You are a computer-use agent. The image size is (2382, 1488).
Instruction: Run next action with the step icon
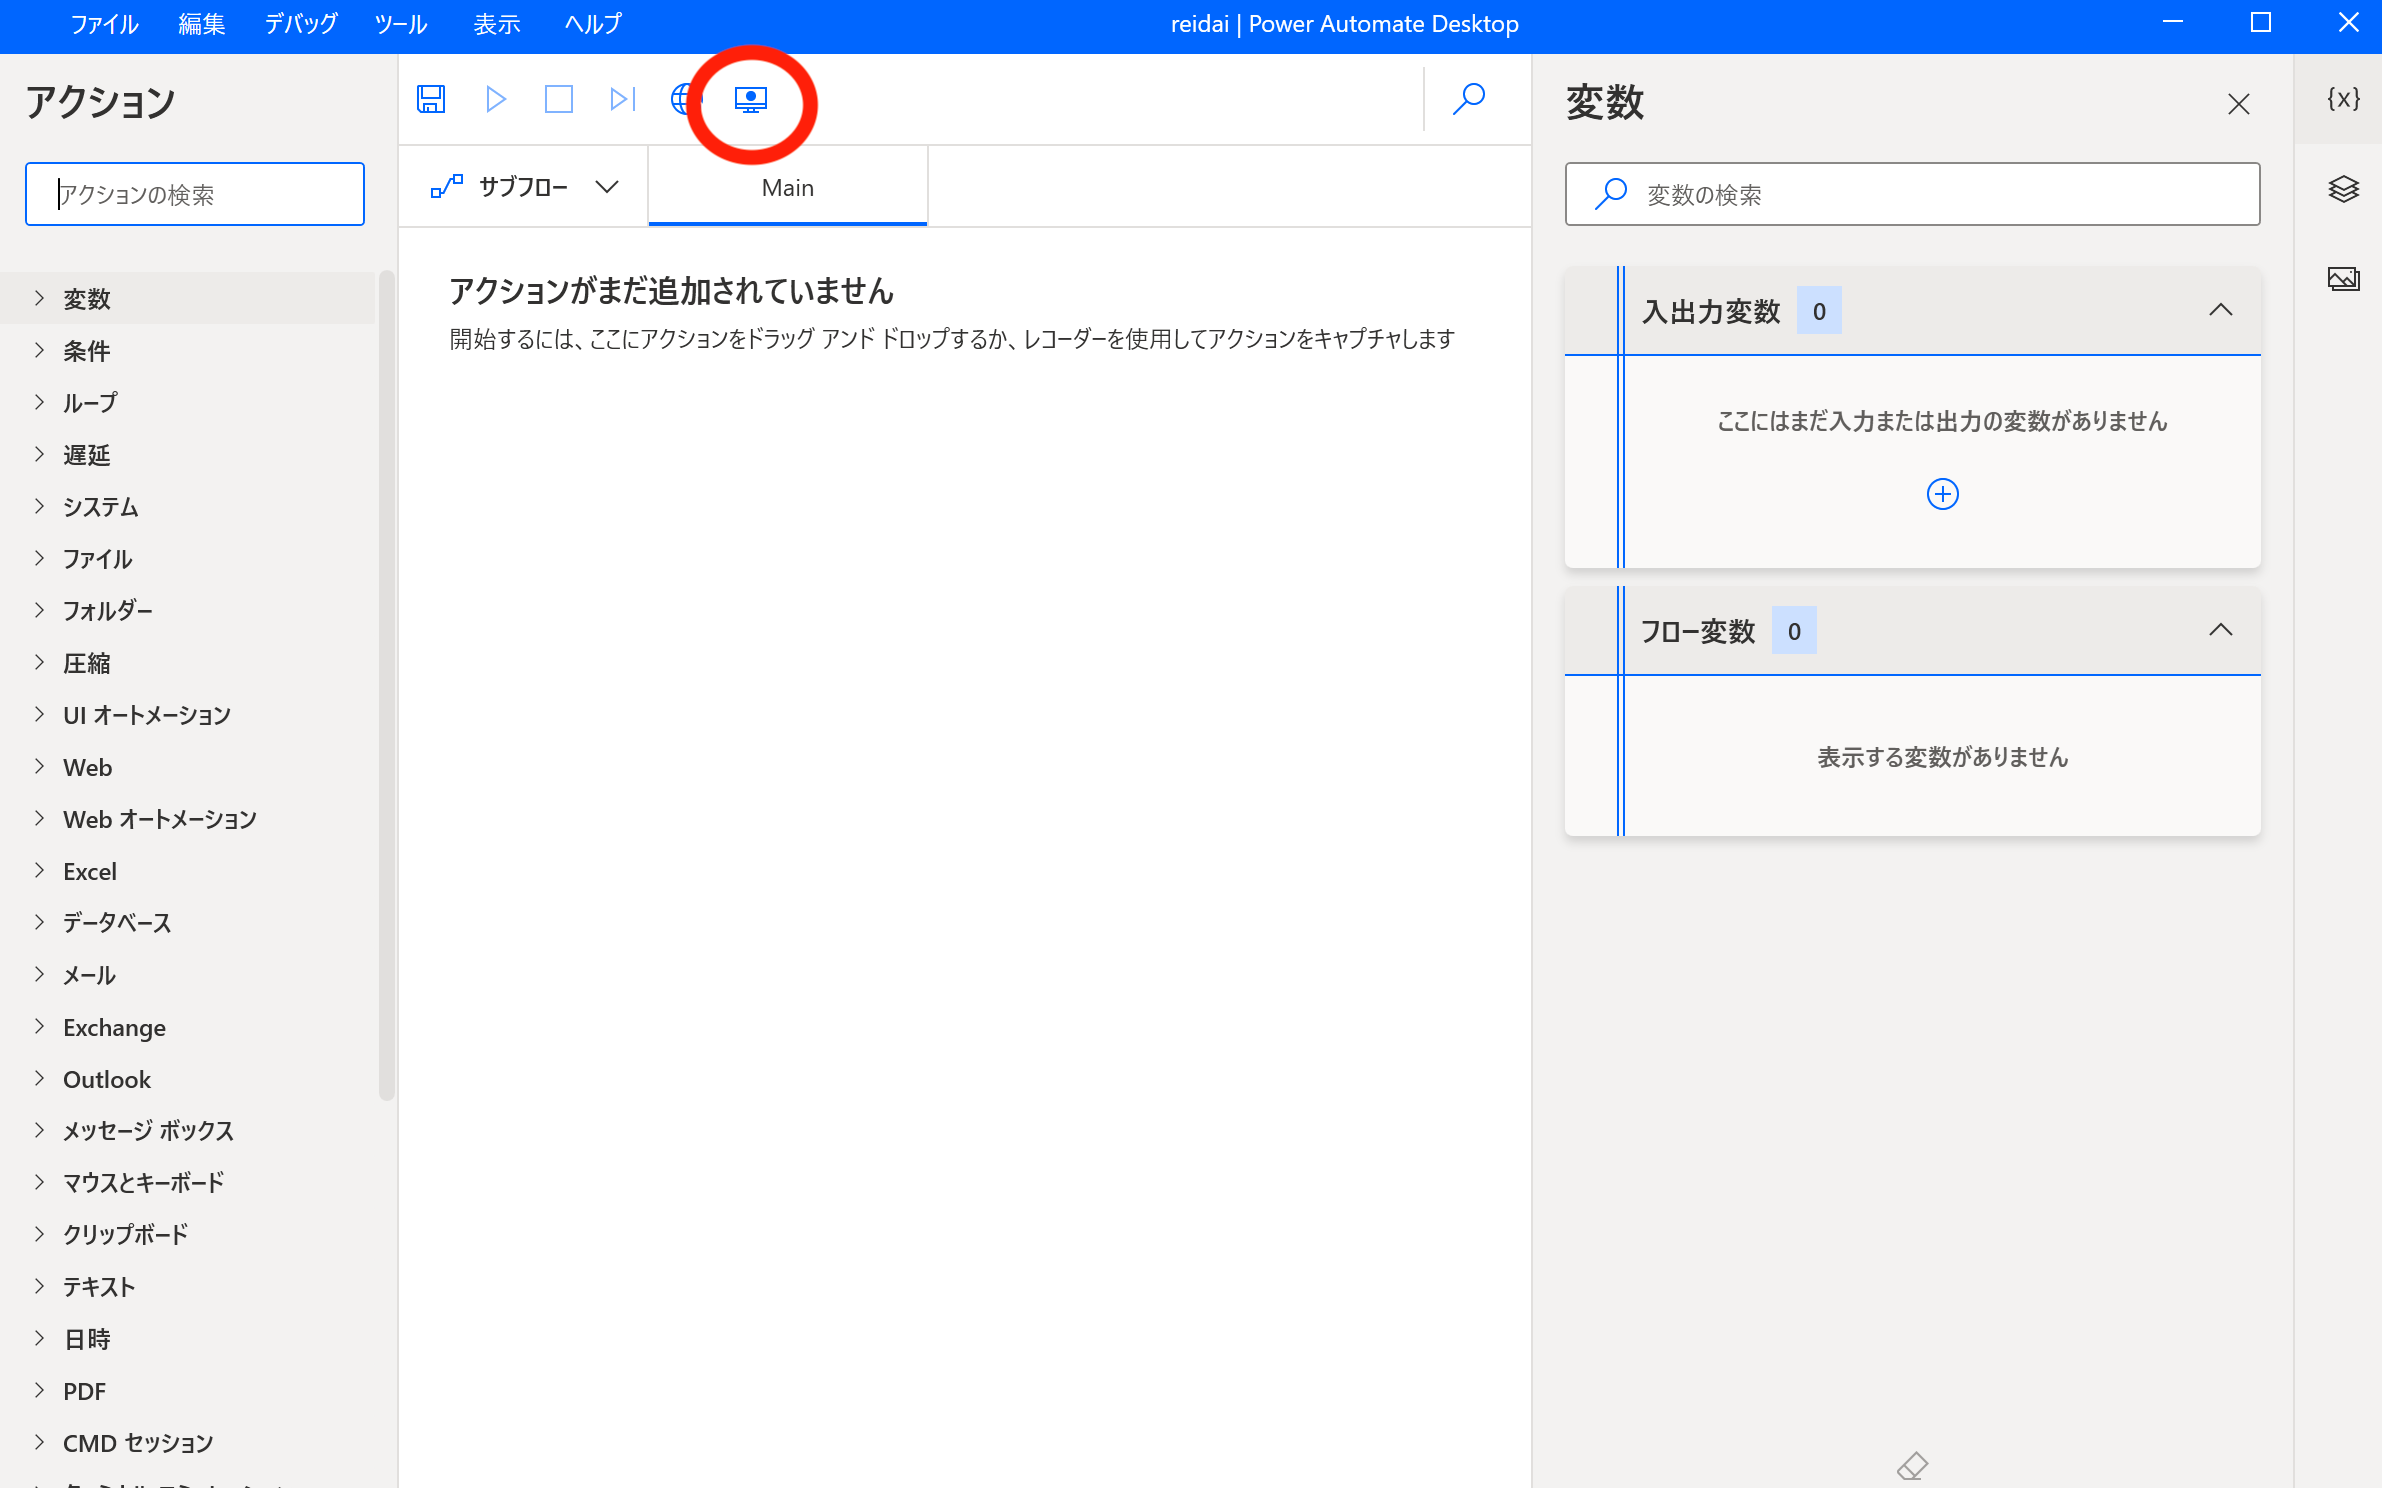(x=622, y=99)
